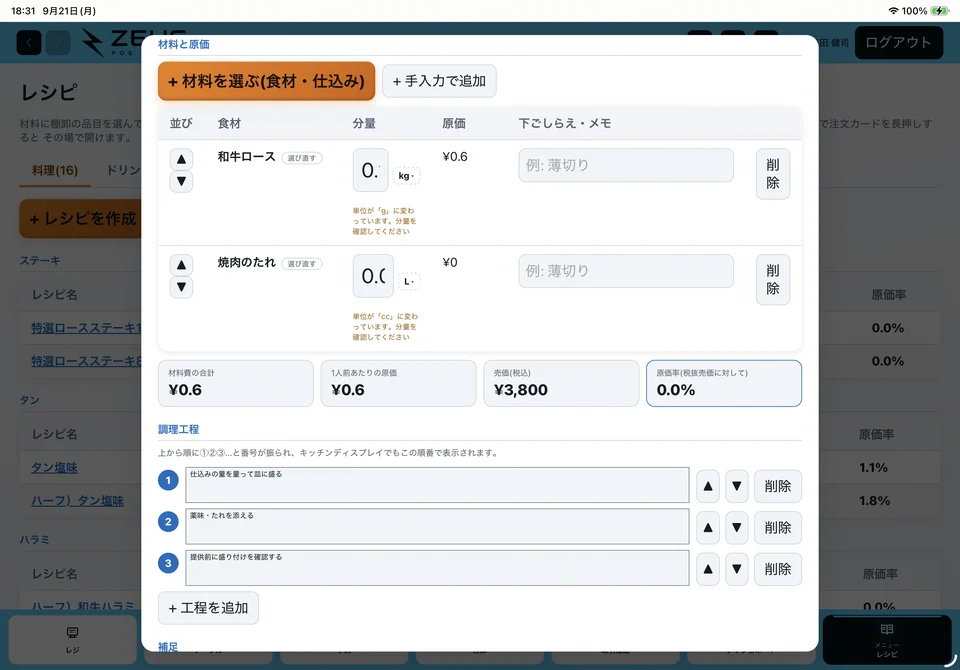
Task: Open the メニュー レシピ bottom tab
Action: point(886,640)
